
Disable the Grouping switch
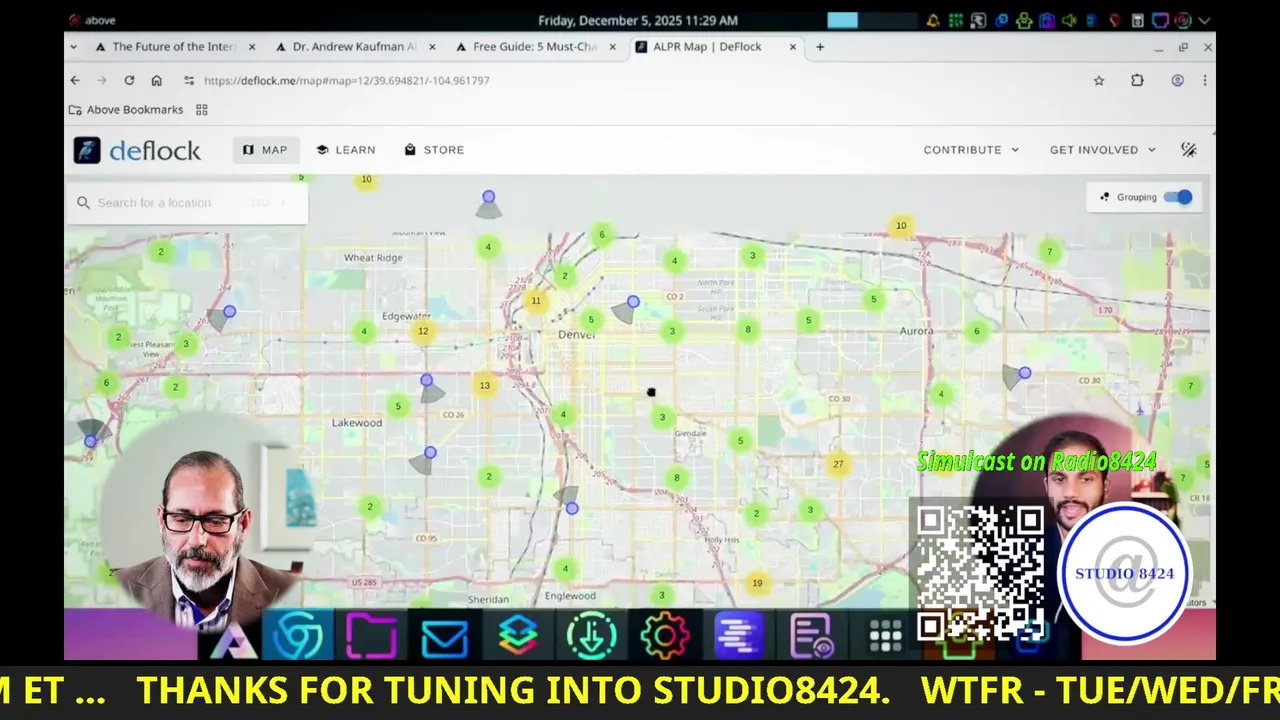pos(1178,197)
